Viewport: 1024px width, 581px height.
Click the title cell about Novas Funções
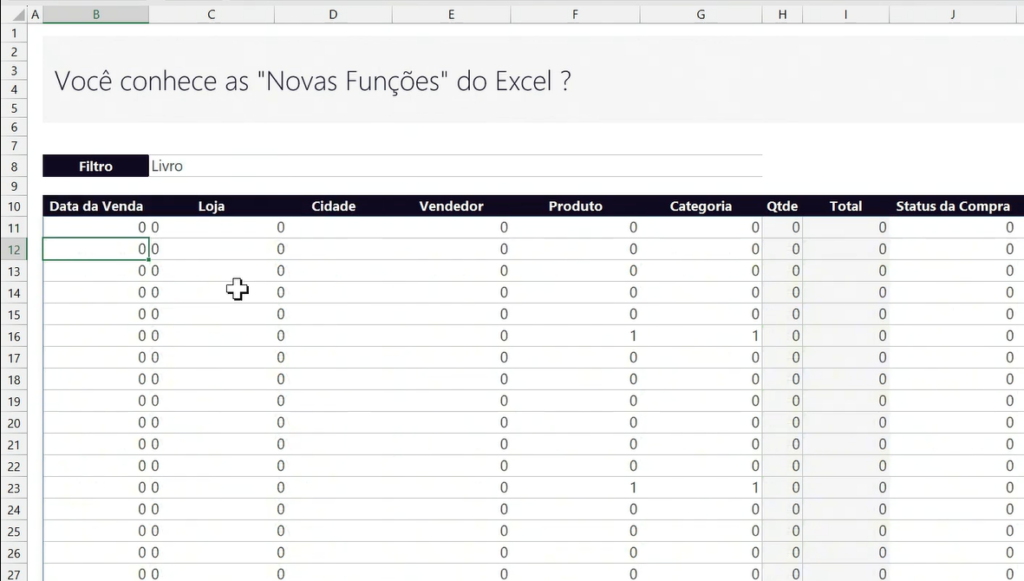pyautogui.click(x=313, y=81)
